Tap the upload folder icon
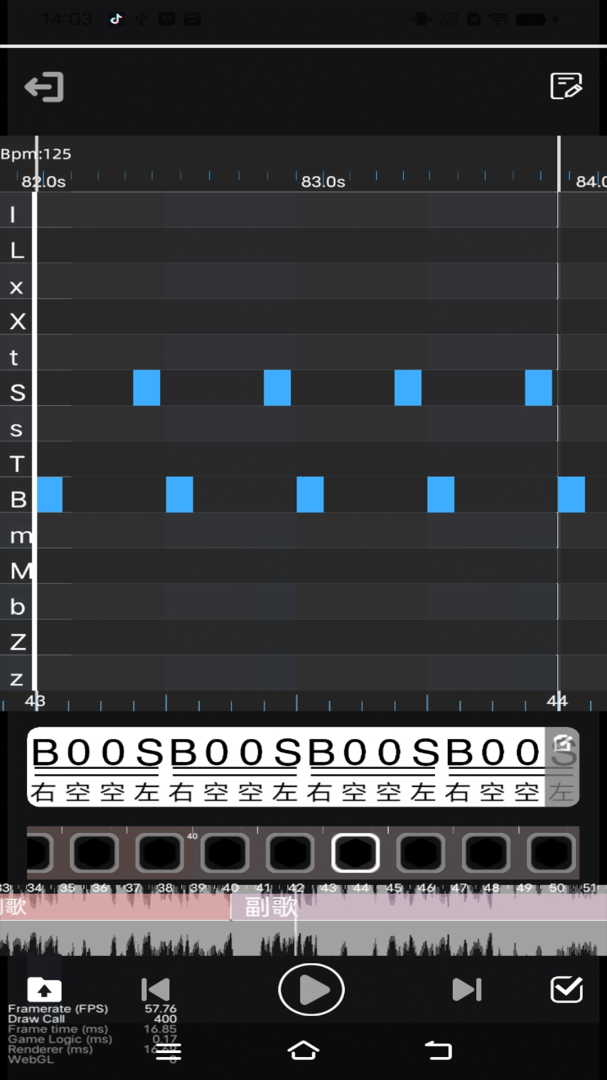Screen dimensions: 607x1080 [44, 990]
